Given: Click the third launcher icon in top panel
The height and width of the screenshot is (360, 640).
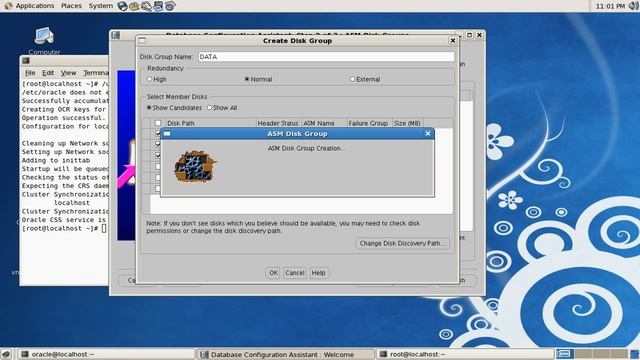Looking at the screenshot, I should [146, 6].
